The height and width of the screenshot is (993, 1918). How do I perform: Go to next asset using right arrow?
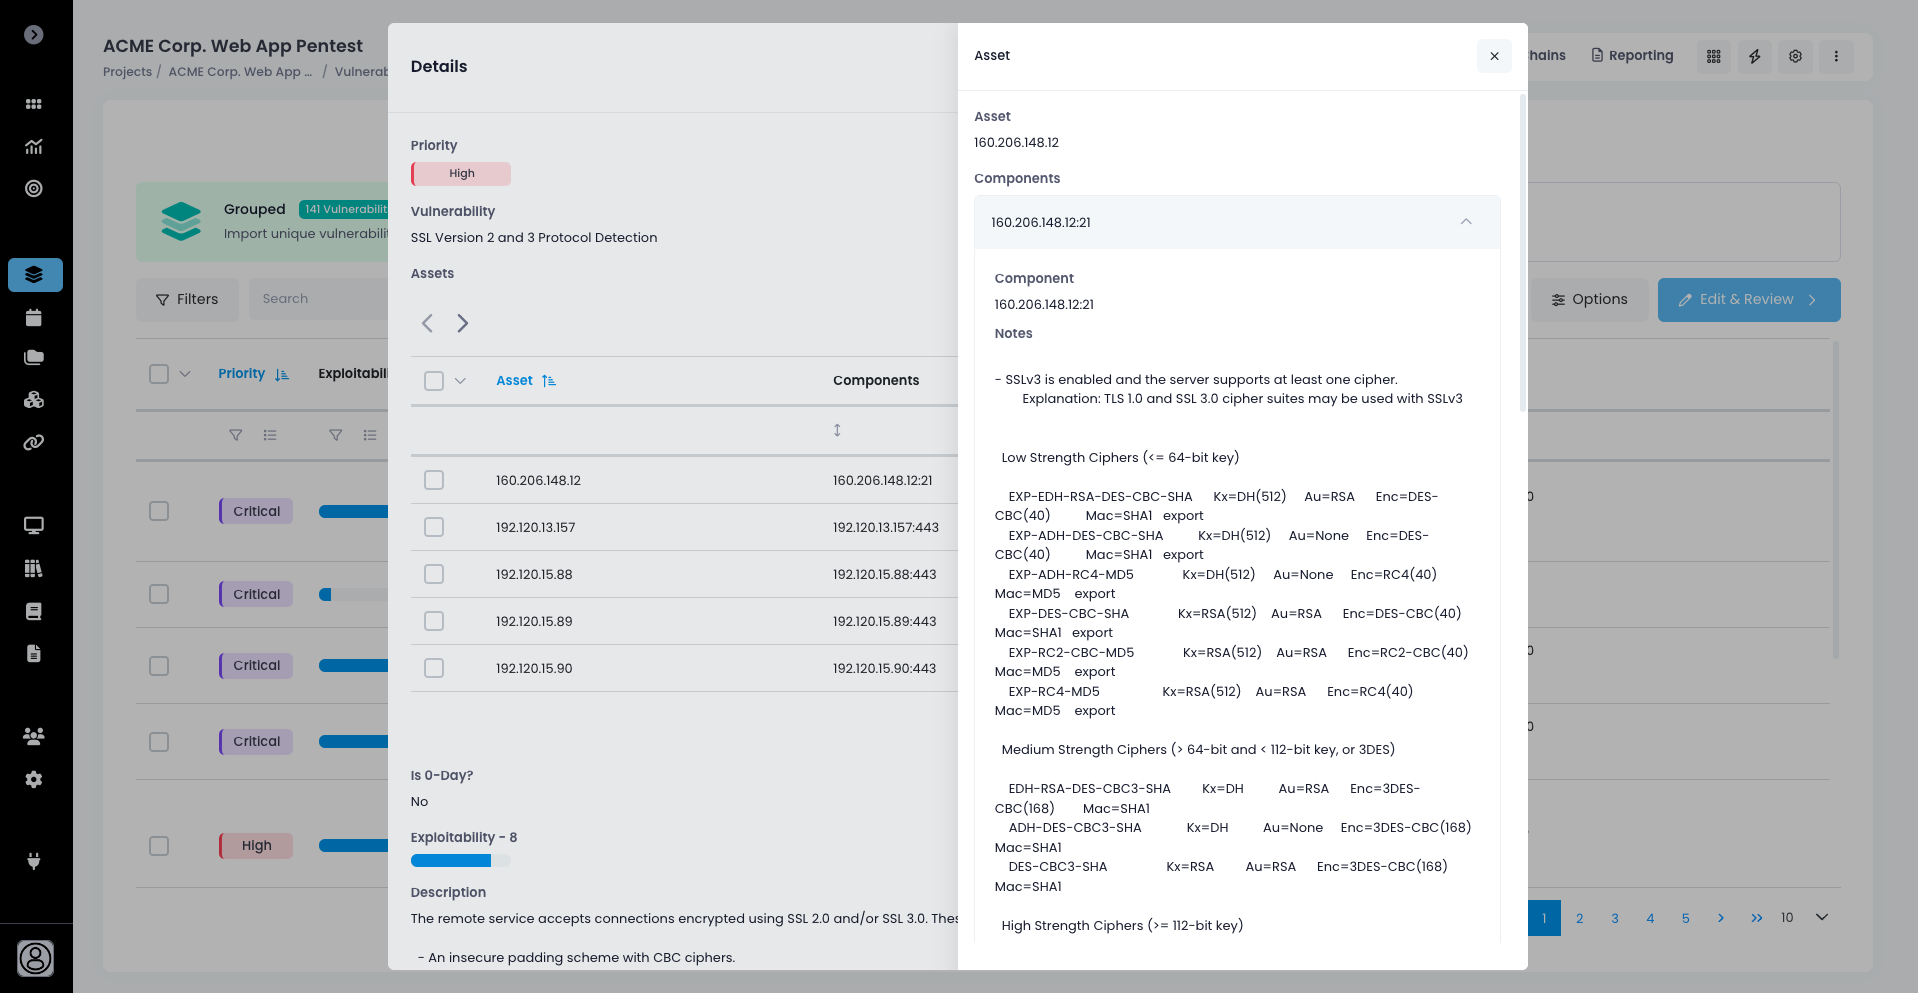(462, 323)
